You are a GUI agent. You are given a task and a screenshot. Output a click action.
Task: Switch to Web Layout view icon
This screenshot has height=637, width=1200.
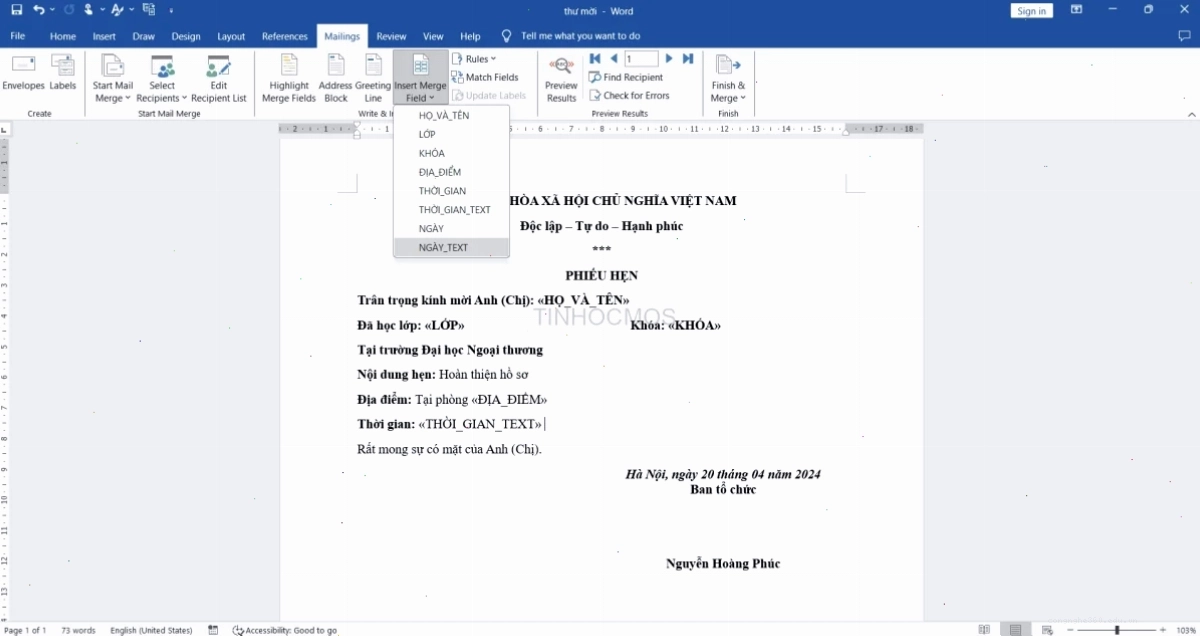pos(1049,630)
